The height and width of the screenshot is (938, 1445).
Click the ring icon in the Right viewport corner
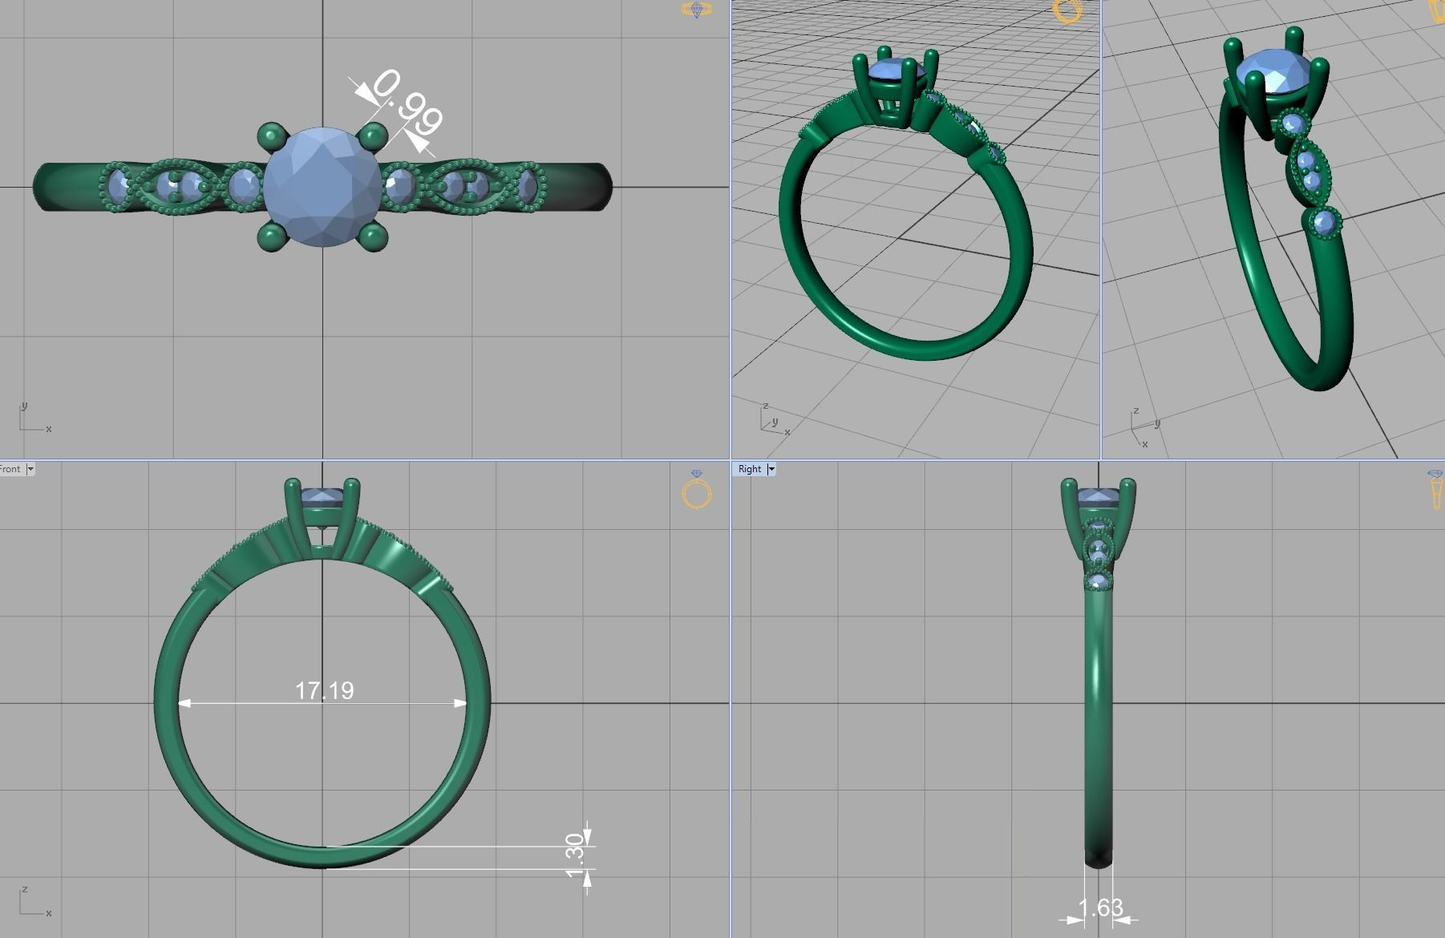pyautogui.click(x=1436, y=488)
